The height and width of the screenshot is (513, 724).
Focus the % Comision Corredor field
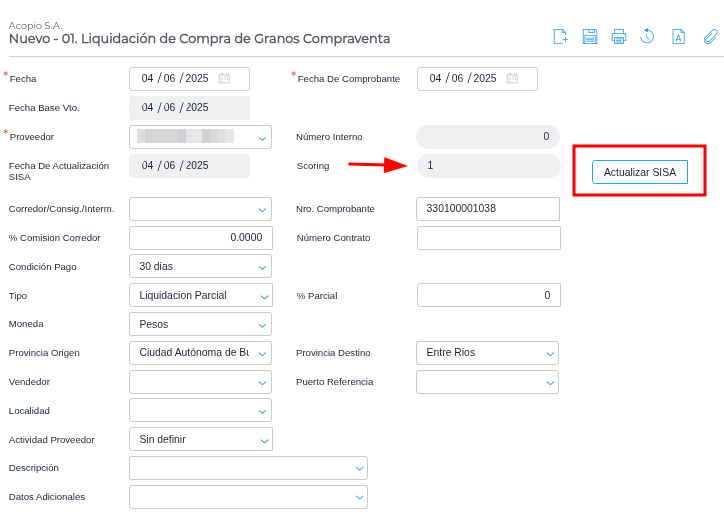(200, 238)
